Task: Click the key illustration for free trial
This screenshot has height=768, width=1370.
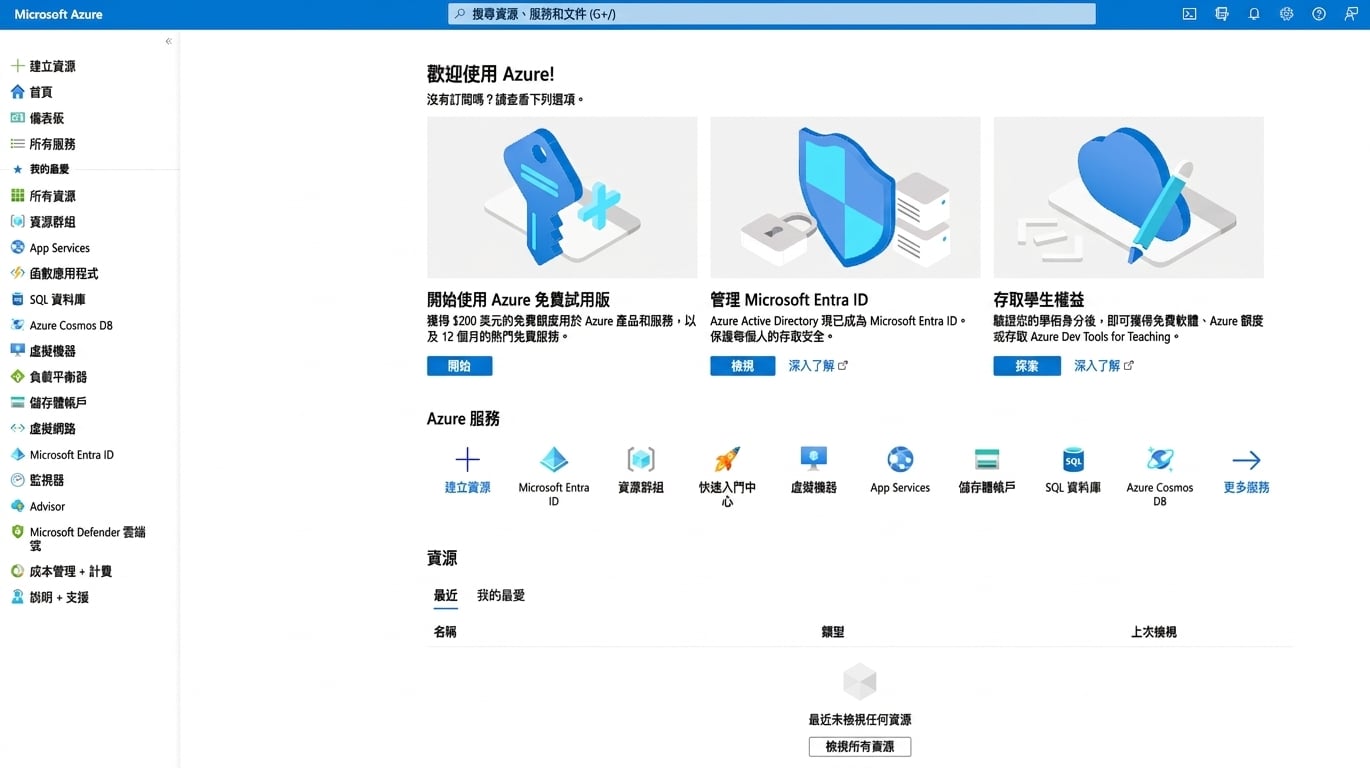Action: [562, 197]
